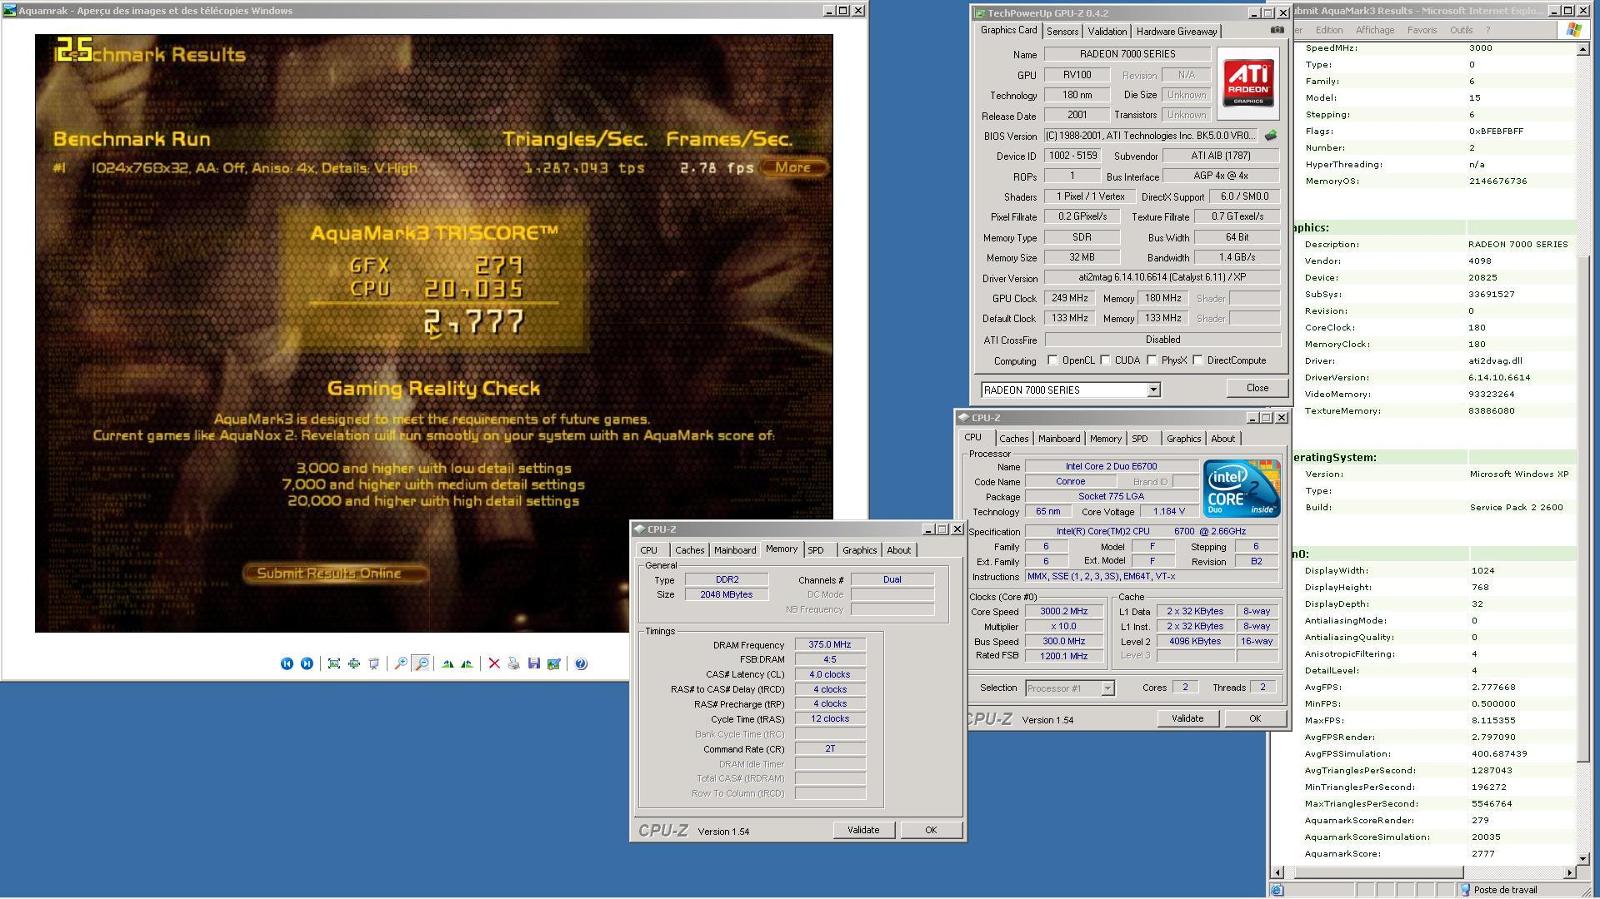Click the red Delete X icon
The image size is (1600, 899).
point(494,663)
